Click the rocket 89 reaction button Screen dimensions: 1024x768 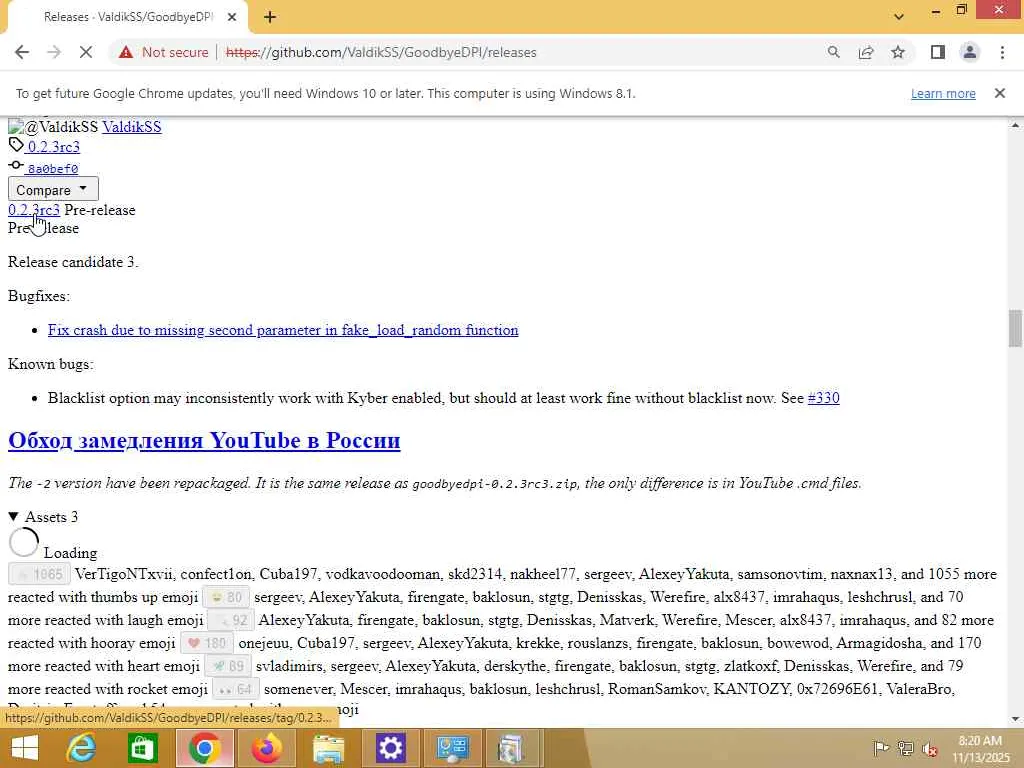pos(227,666)
